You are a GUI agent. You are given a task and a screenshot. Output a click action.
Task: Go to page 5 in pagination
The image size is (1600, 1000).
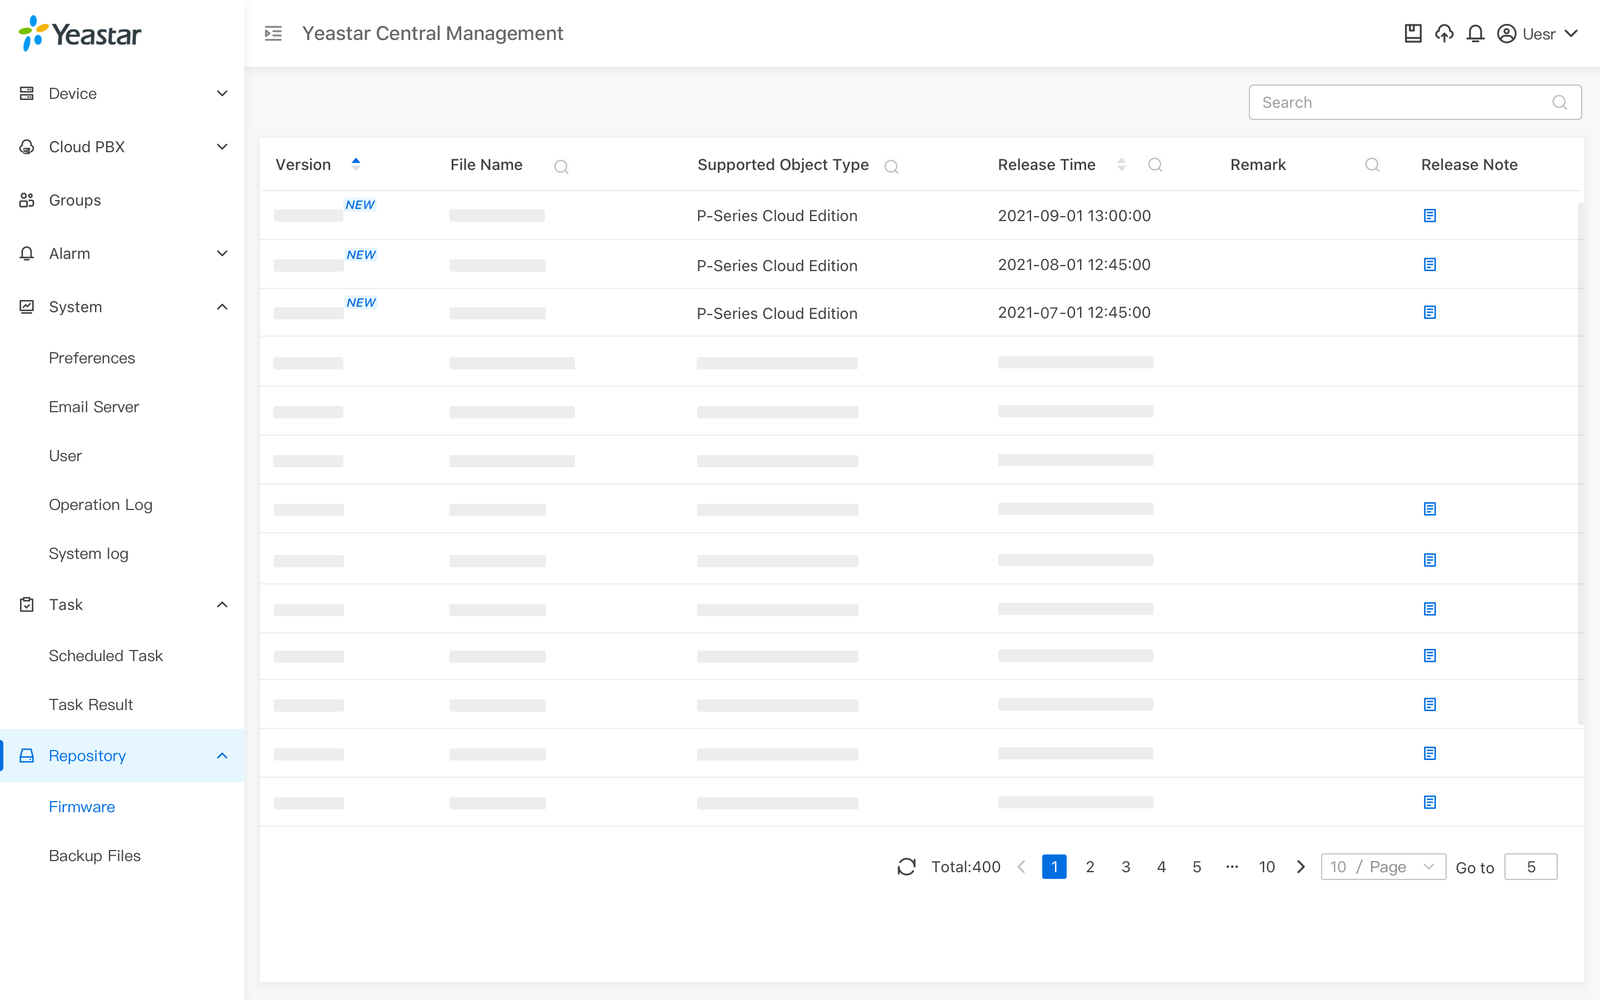(1197, 867)
